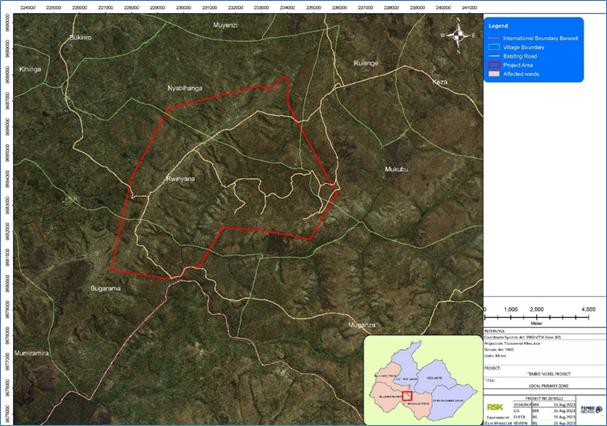This screenshot has width=607, height=426.
Task: Click the red square on inset map
Action: coord(407,396)
